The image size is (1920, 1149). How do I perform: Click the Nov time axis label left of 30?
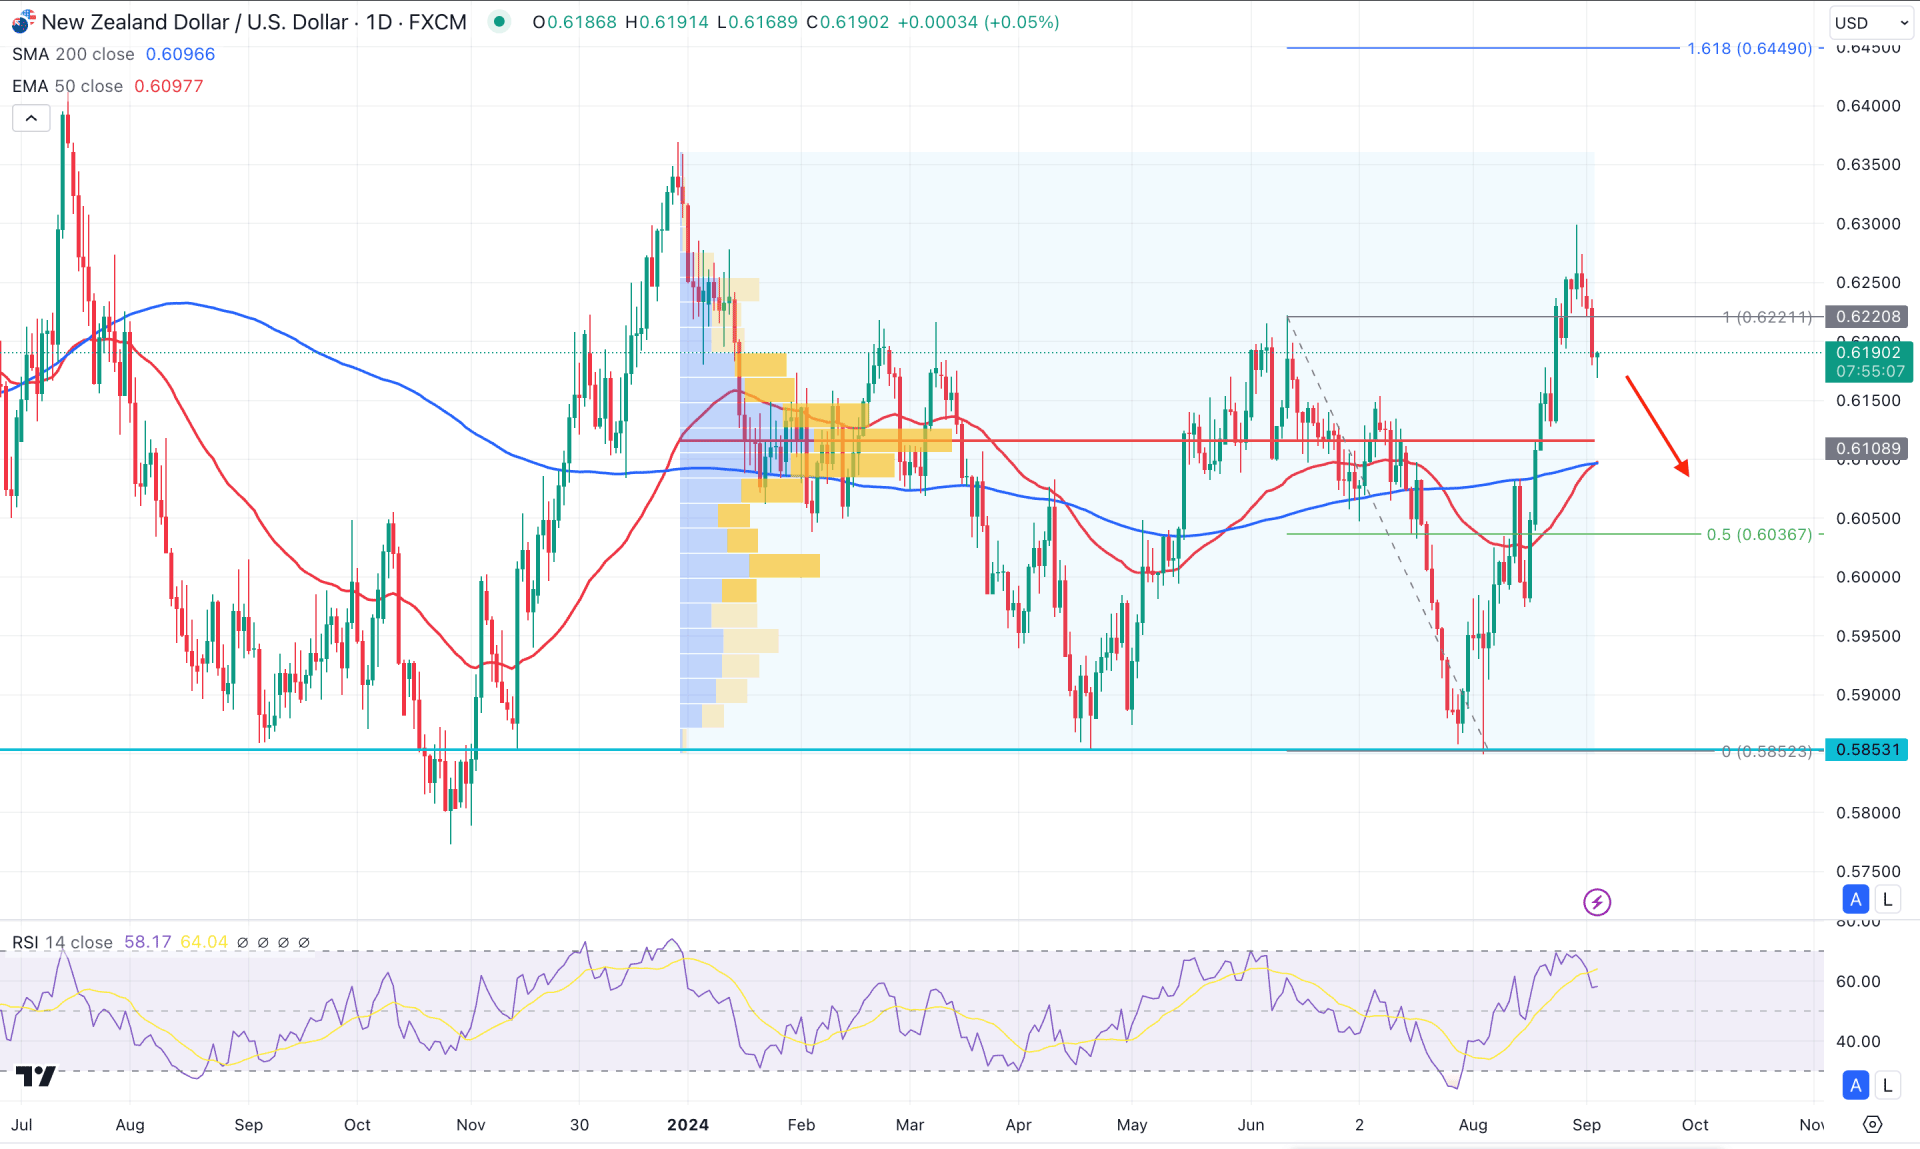pyautogui.click(x=471, y=1125)
